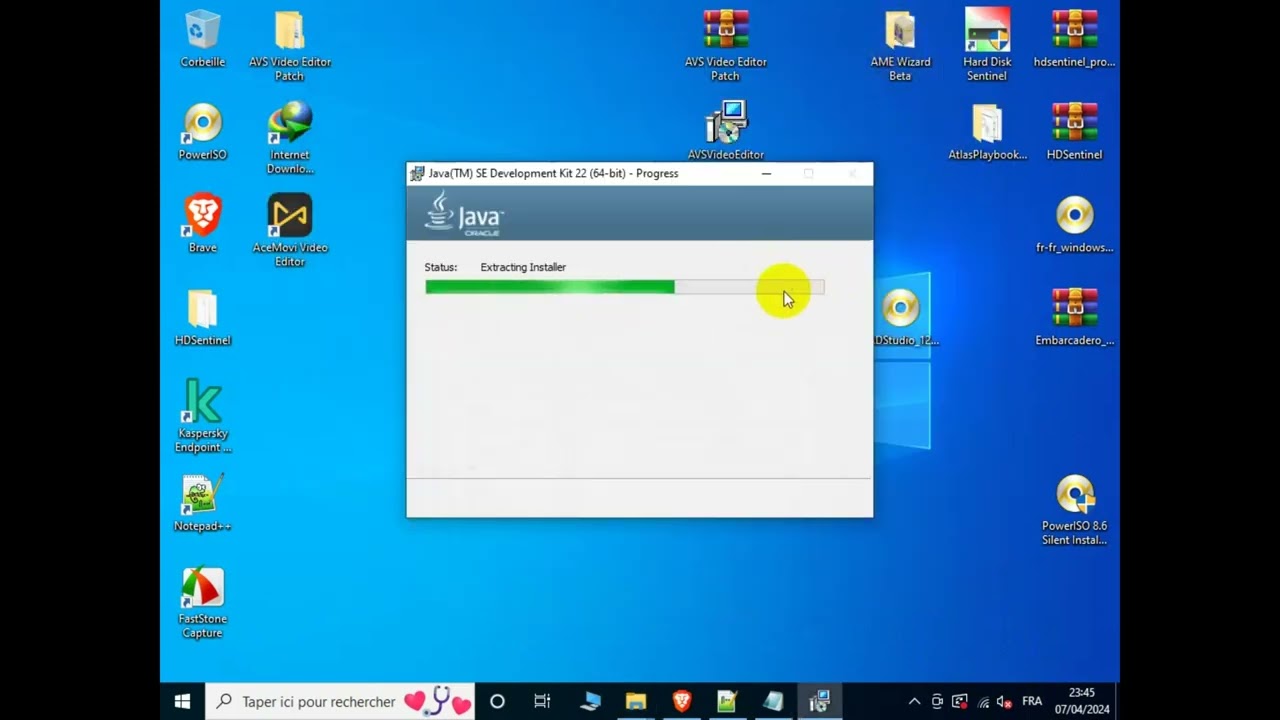This screenshot has height=720, width=1280.
Task: Open the clock showing 23:45 07/04/2024
Action: pos(1082,701)
